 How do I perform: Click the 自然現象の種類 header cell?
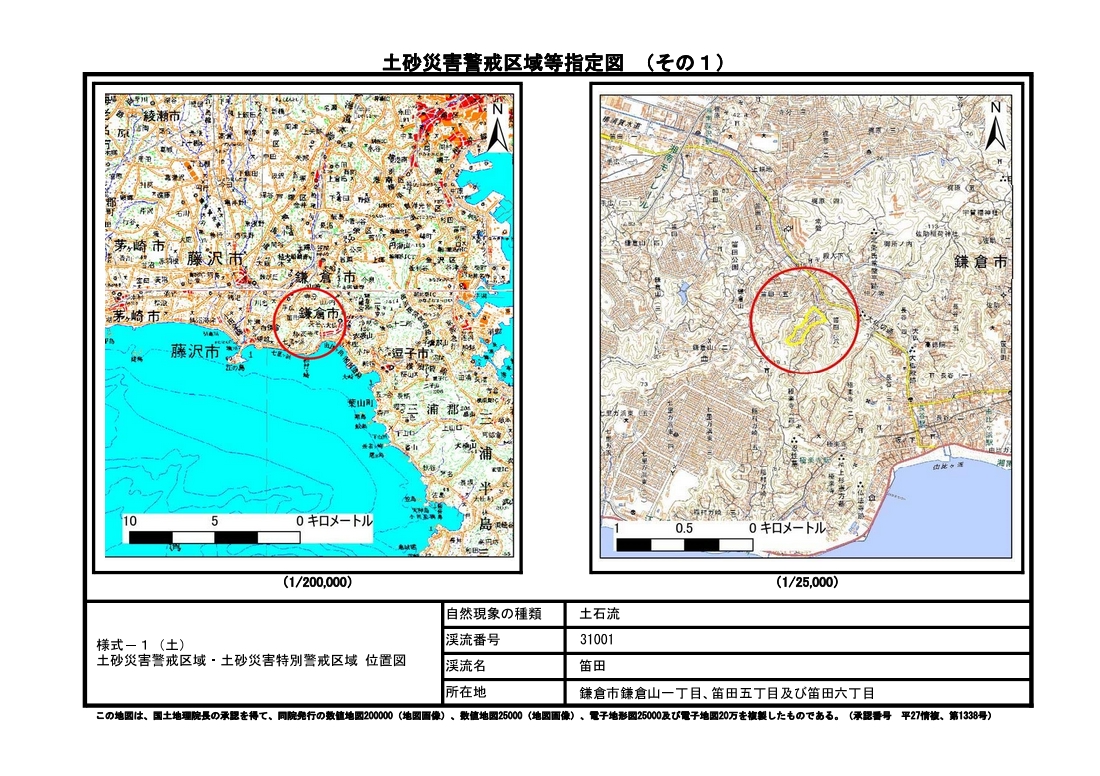click(x=493, y=614)
